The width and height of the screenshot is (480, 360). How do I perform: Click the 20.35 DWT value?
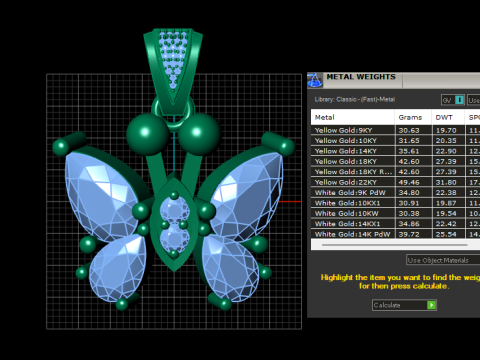(446, 141)
